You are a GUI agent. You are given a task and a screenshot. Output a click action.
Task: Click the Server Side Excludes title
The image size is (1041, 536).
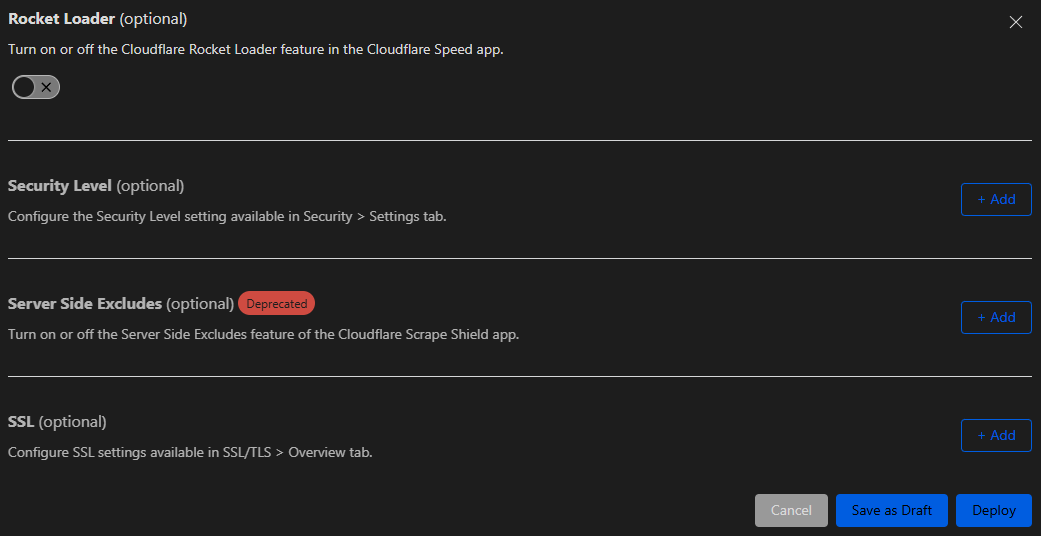pos(85,303)
